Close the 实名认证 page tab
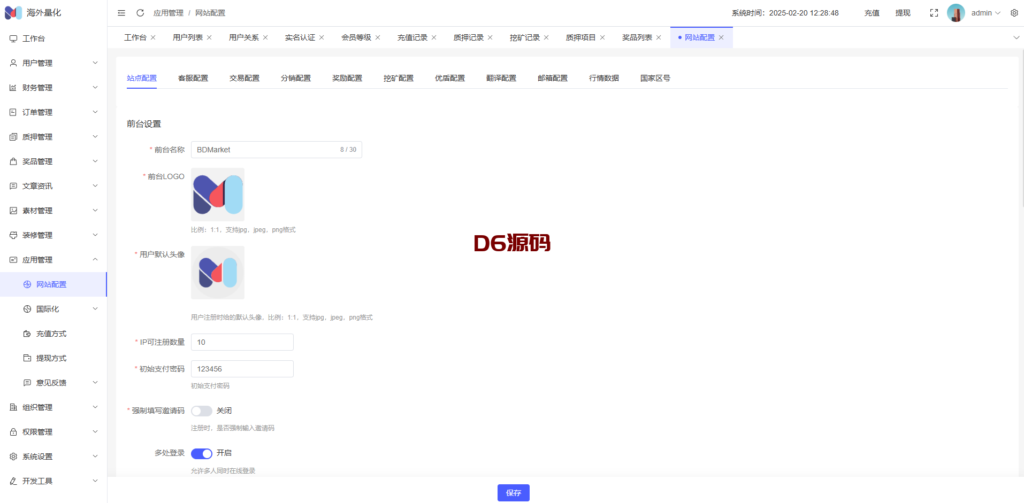Screen dimensions: 1024x503 pyautogui.click(x=321, y=38)
